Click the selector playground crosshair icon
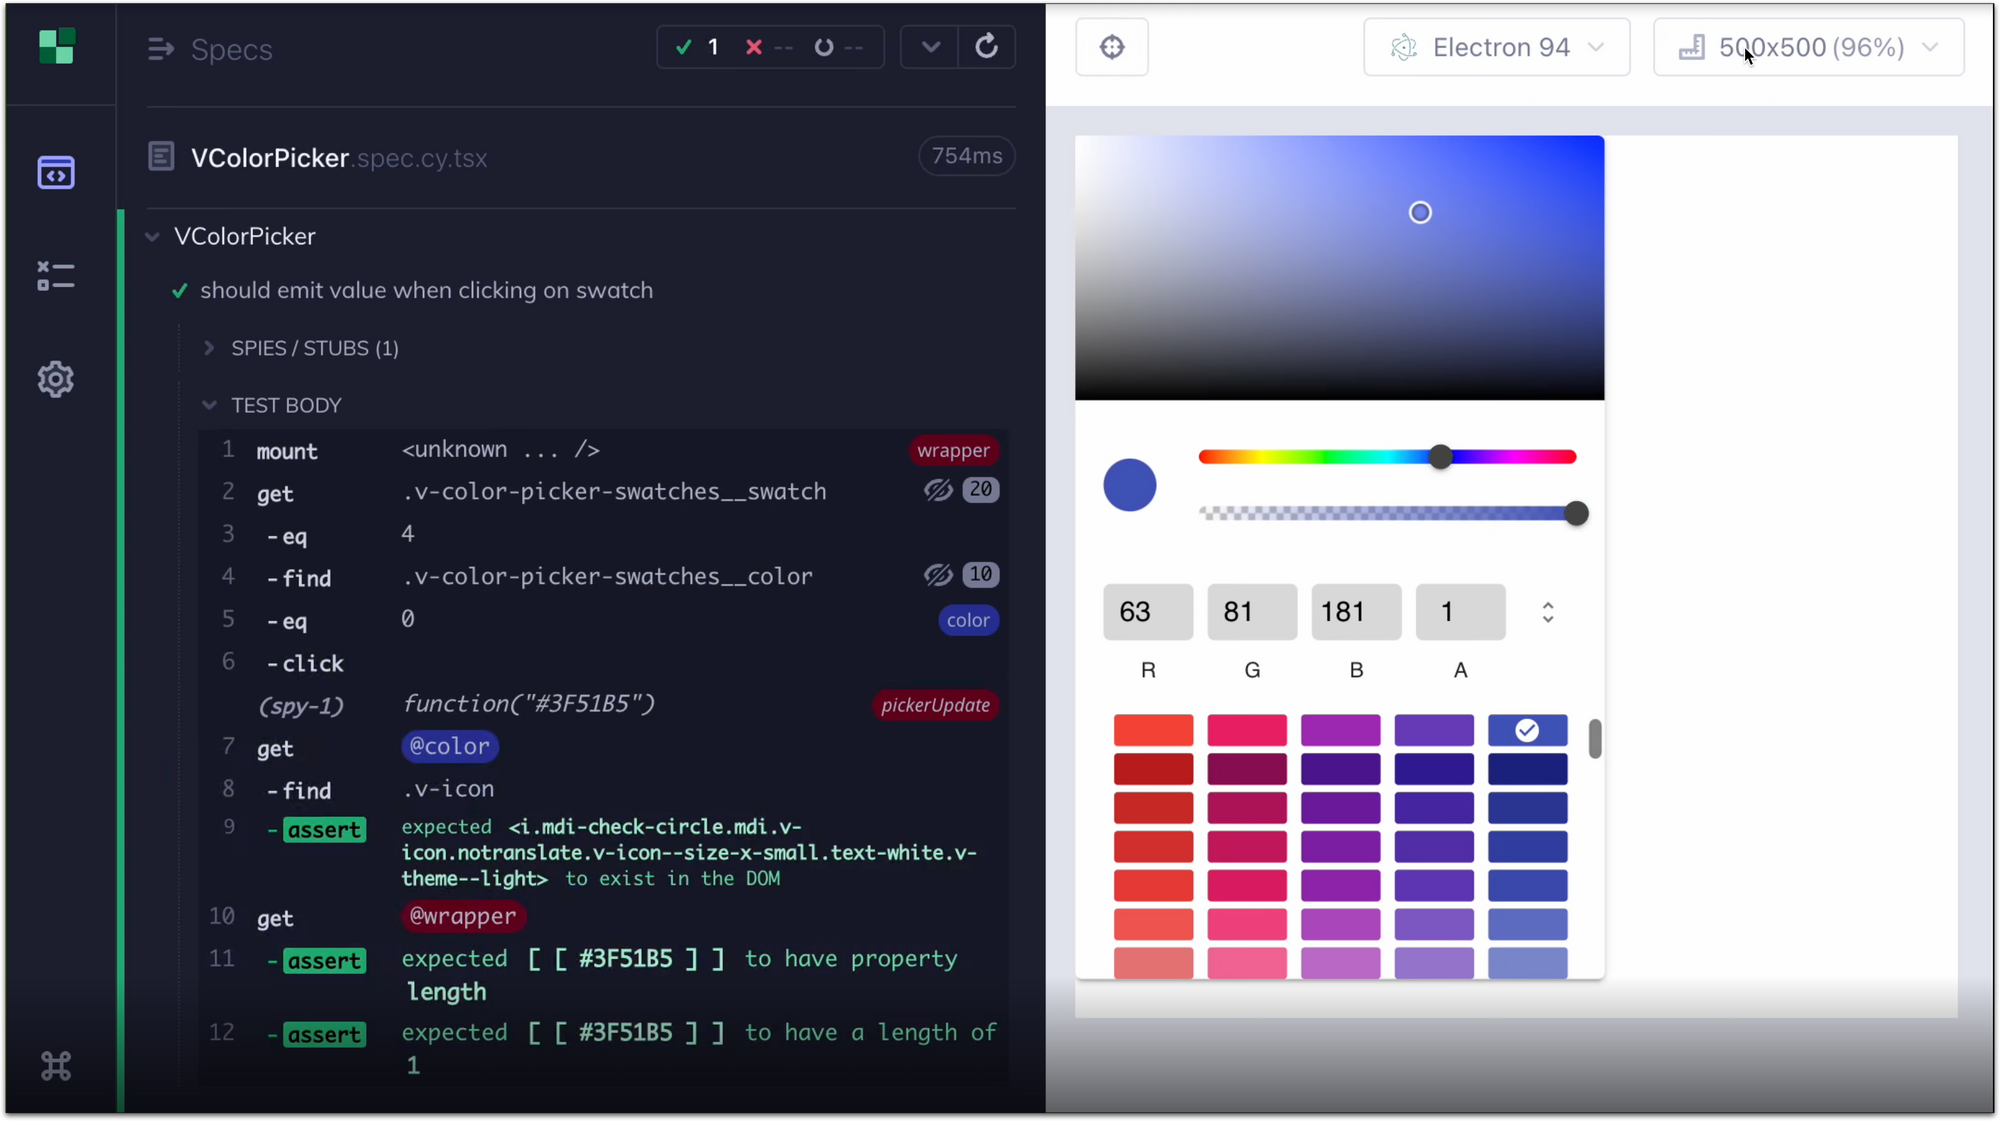 (x=1112, y=47)
